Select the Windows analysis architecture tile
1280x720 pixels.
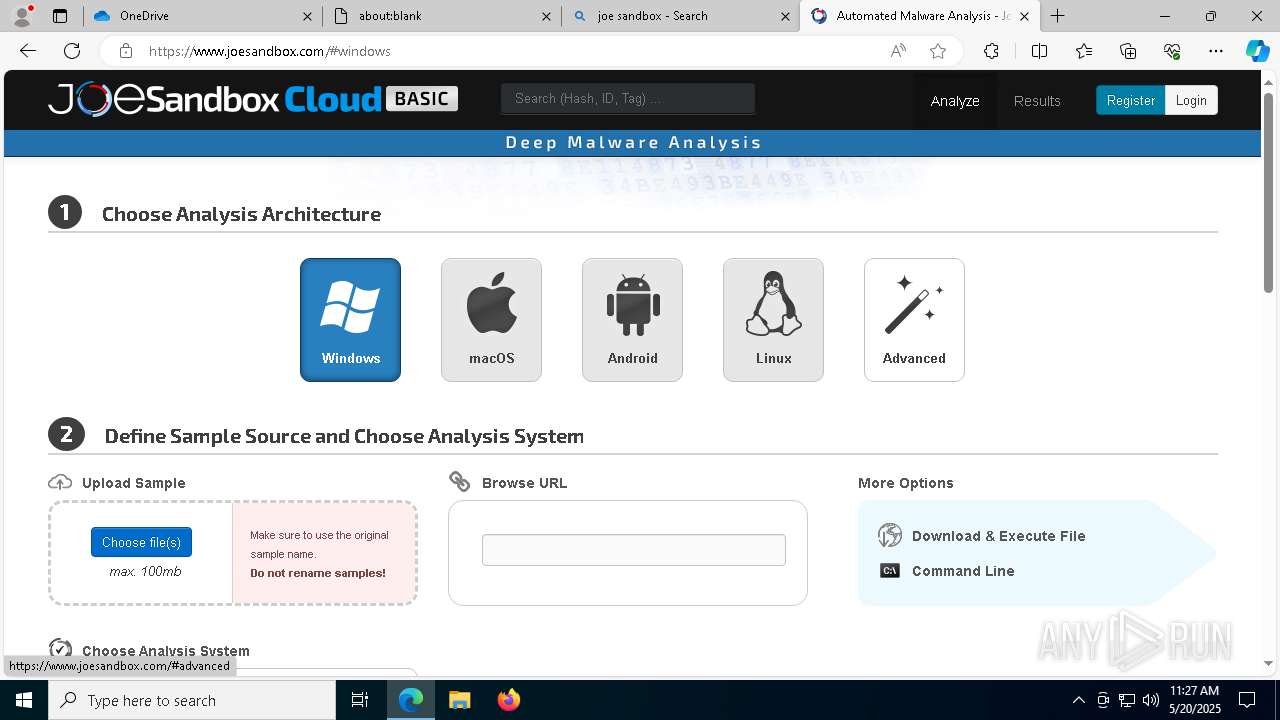coord(350,320)
